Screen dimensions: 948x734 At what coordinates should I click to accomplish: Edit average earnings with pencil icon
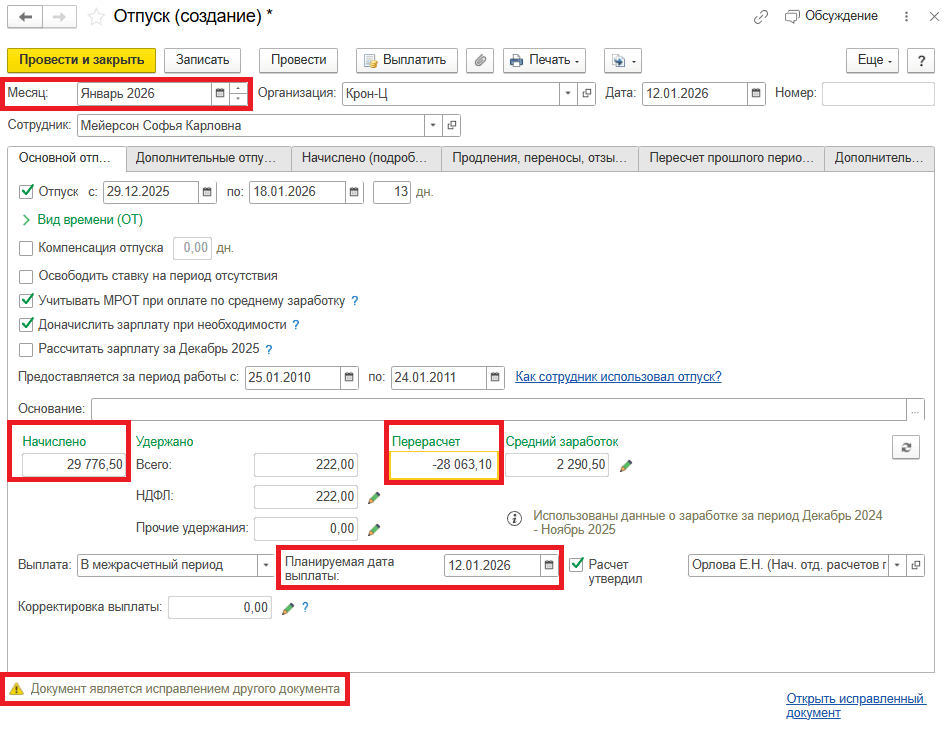(627, 465)
